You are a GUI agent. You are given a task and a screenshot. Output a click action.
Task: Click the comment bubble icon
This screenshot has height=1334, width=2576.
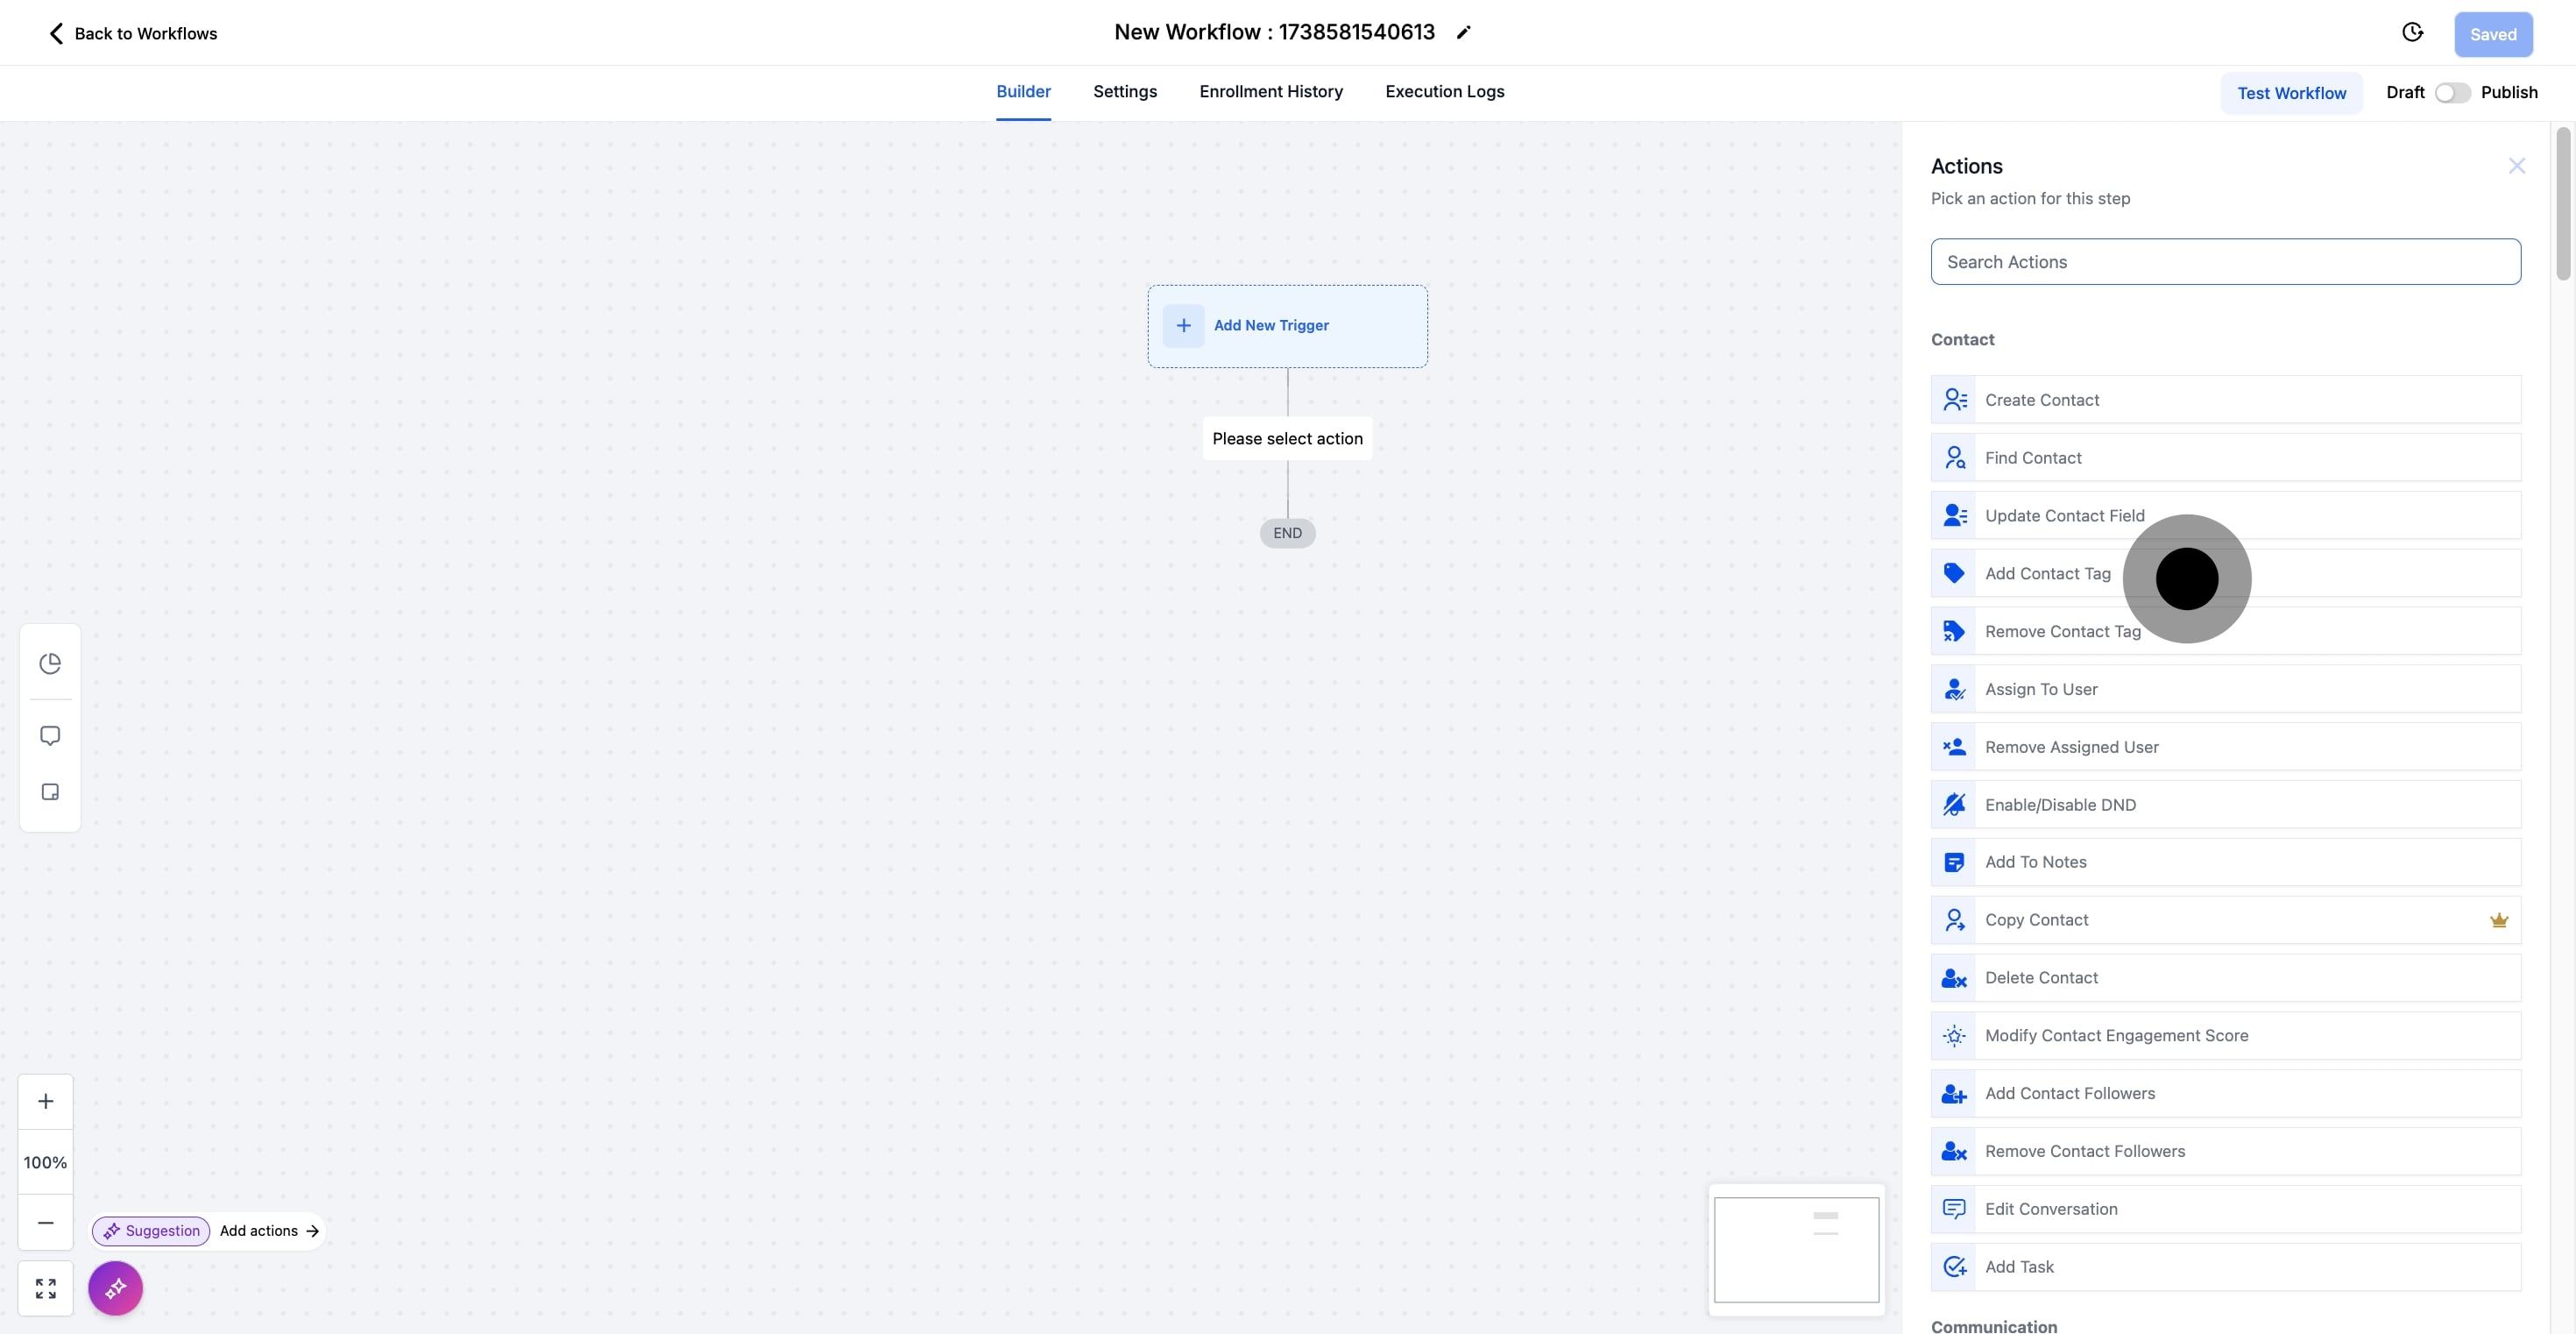[x=50, y=736]
